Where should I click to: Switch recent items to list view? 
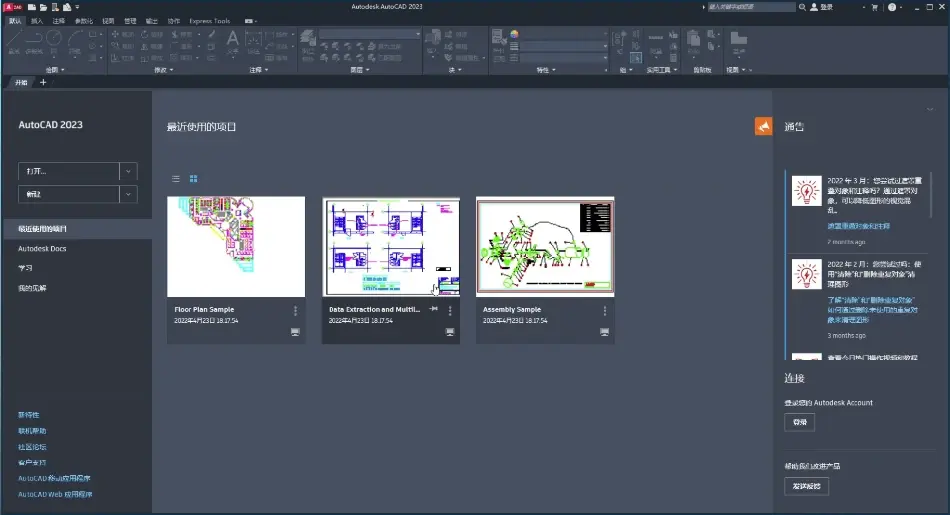(176, 179)
